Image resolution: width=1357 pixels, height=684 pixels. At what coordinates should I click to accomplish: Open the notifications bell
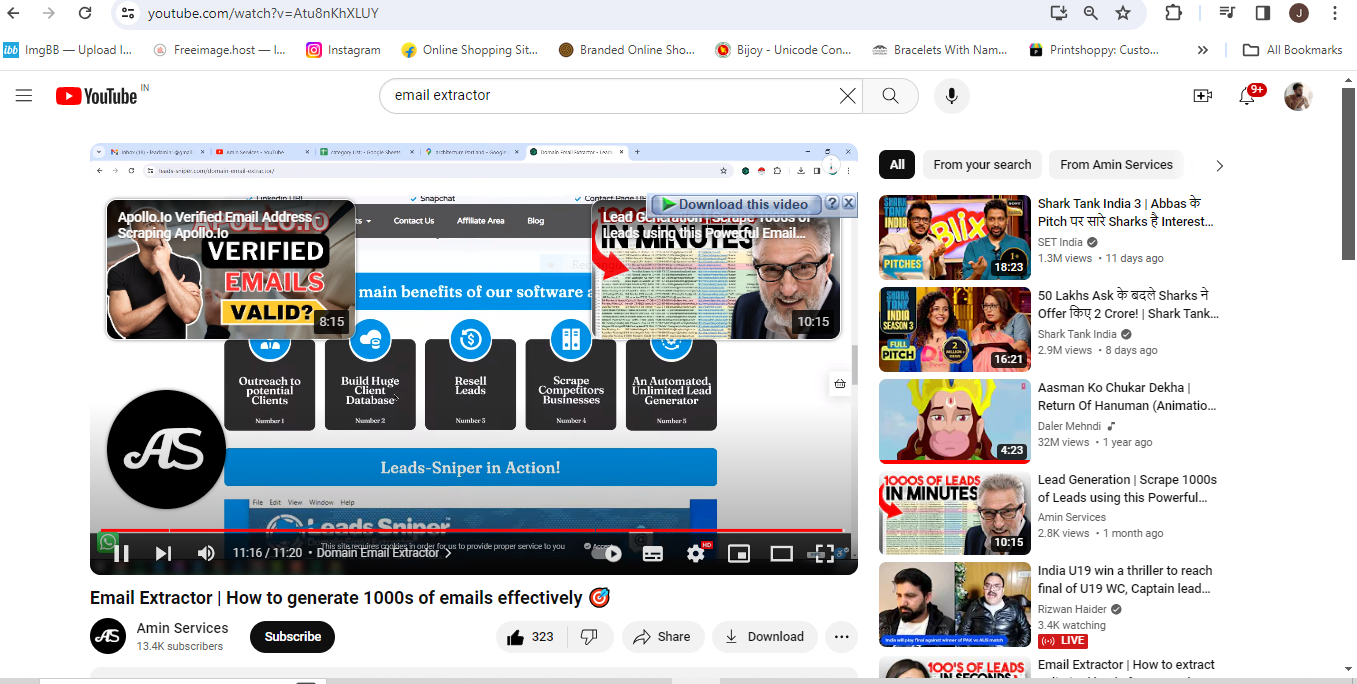(x=1247, y=96)
